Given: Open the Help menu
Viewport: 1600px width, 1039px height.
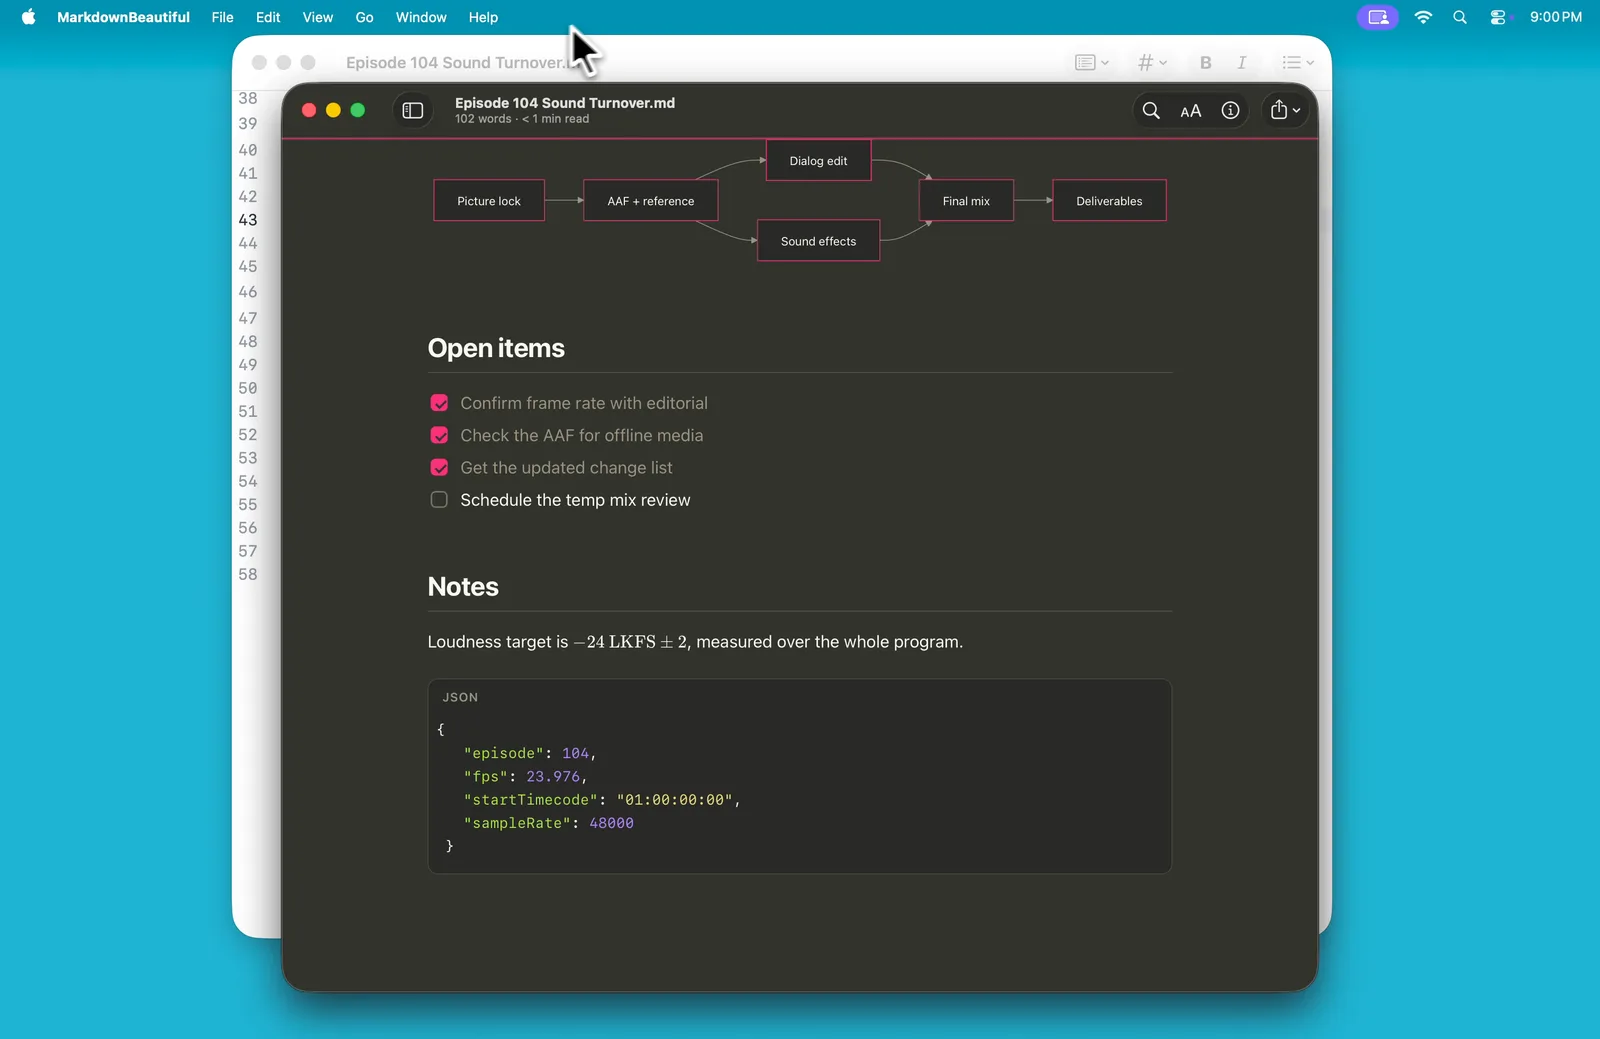Looking at the screenshot, I should coord(483,17).
